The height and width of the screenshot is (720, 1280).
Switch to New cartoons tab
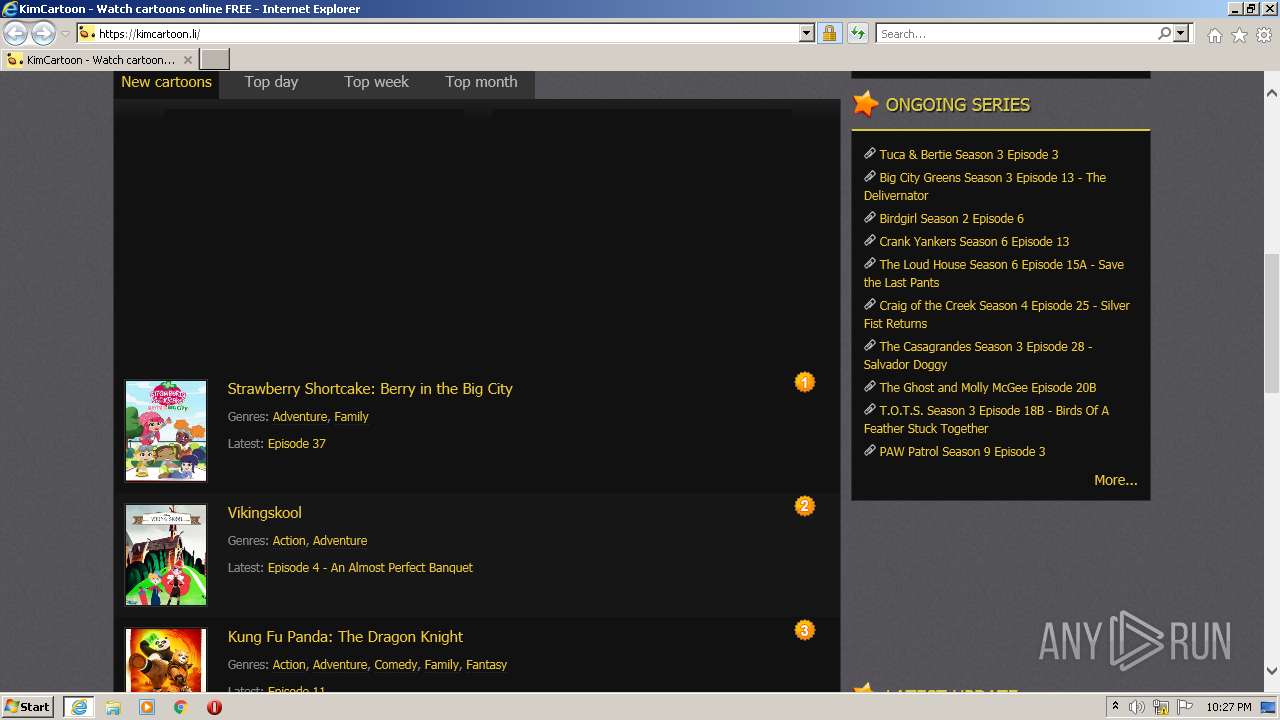[x=166, y=82]
